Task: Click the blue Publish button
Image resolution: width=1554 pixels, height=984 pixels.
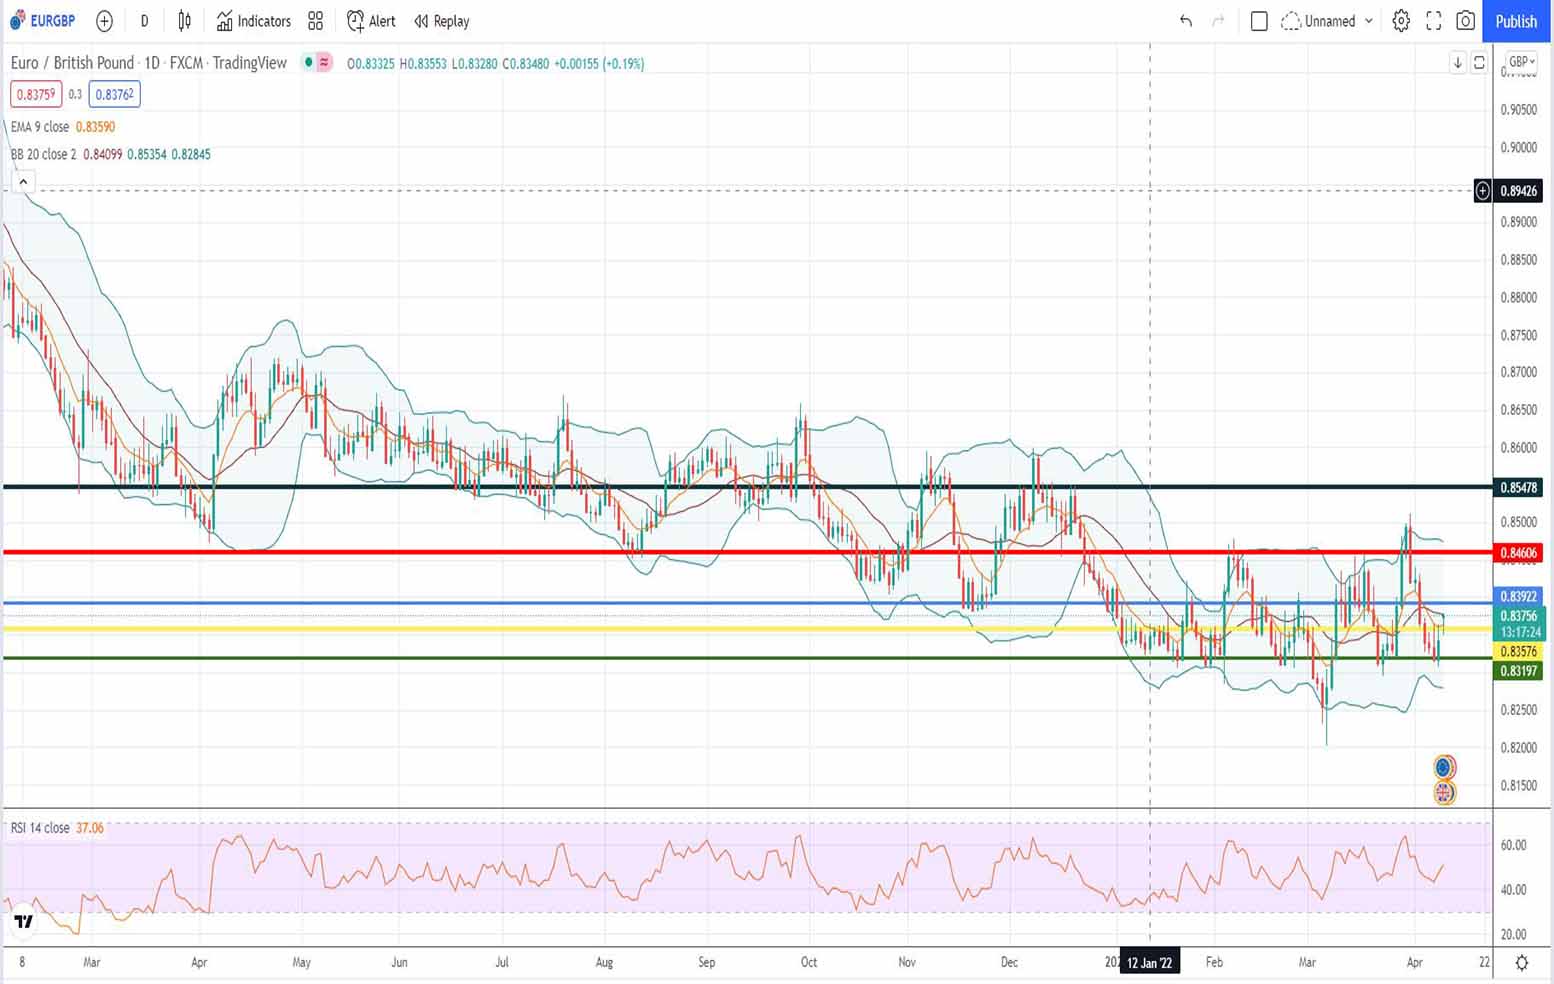Action: (x=1516, y=21)
